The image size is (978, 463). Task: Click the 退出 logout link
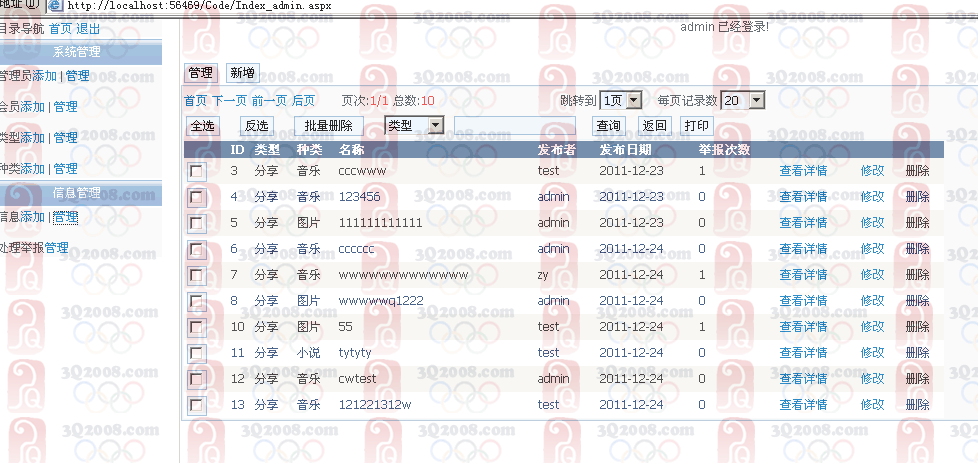88,29
